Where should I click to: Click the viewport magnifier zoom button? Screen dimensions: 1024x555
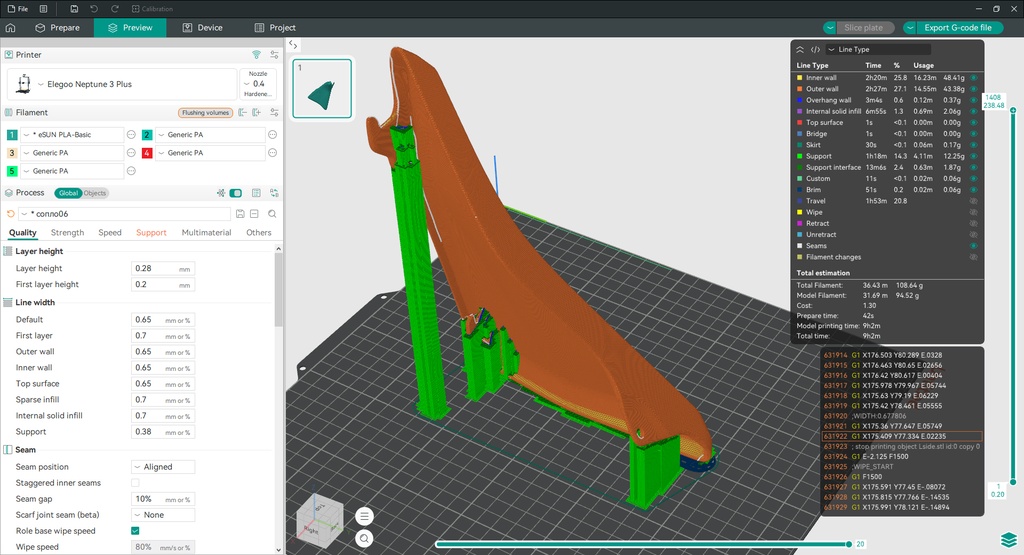click(364, 538)
